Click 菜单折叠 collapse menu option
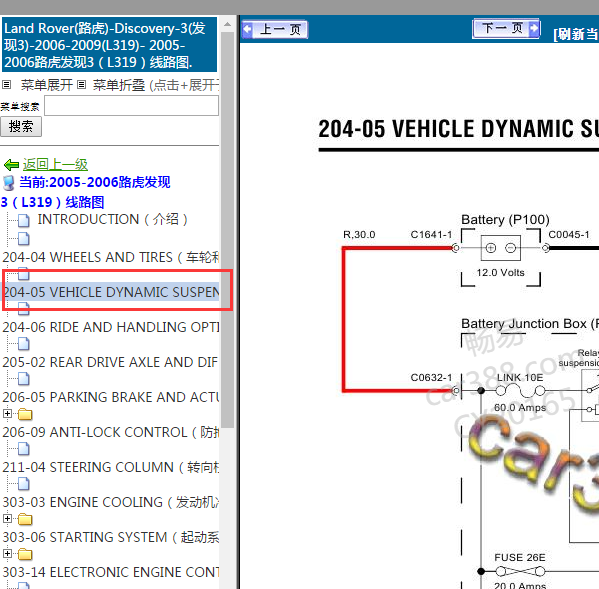 119,85
